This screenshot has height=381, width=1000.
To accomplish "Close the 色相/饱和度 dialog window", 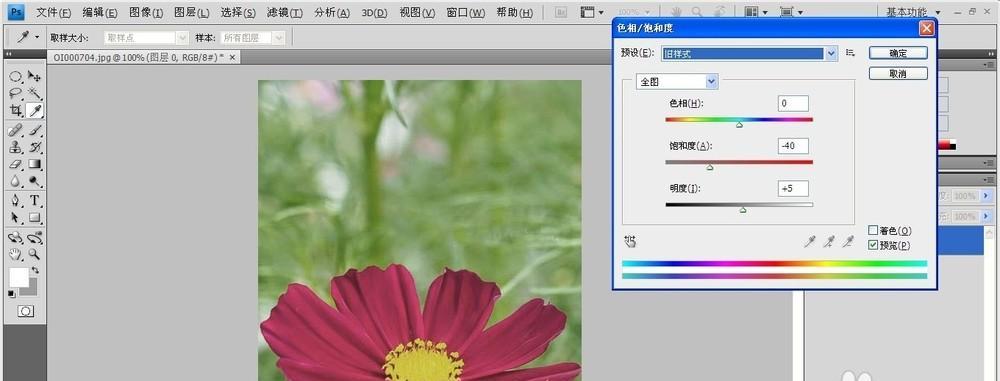I will [927, 28].
